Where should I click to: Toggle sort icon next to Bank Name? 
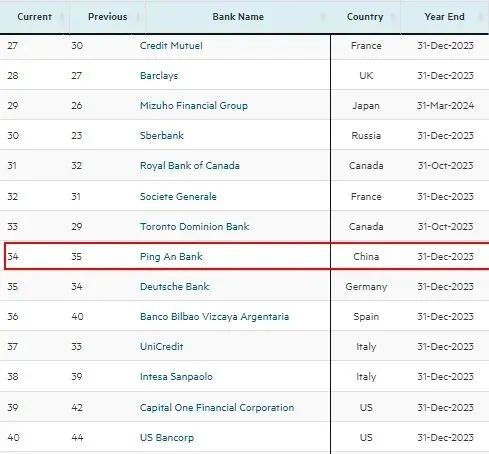(322, 17)
